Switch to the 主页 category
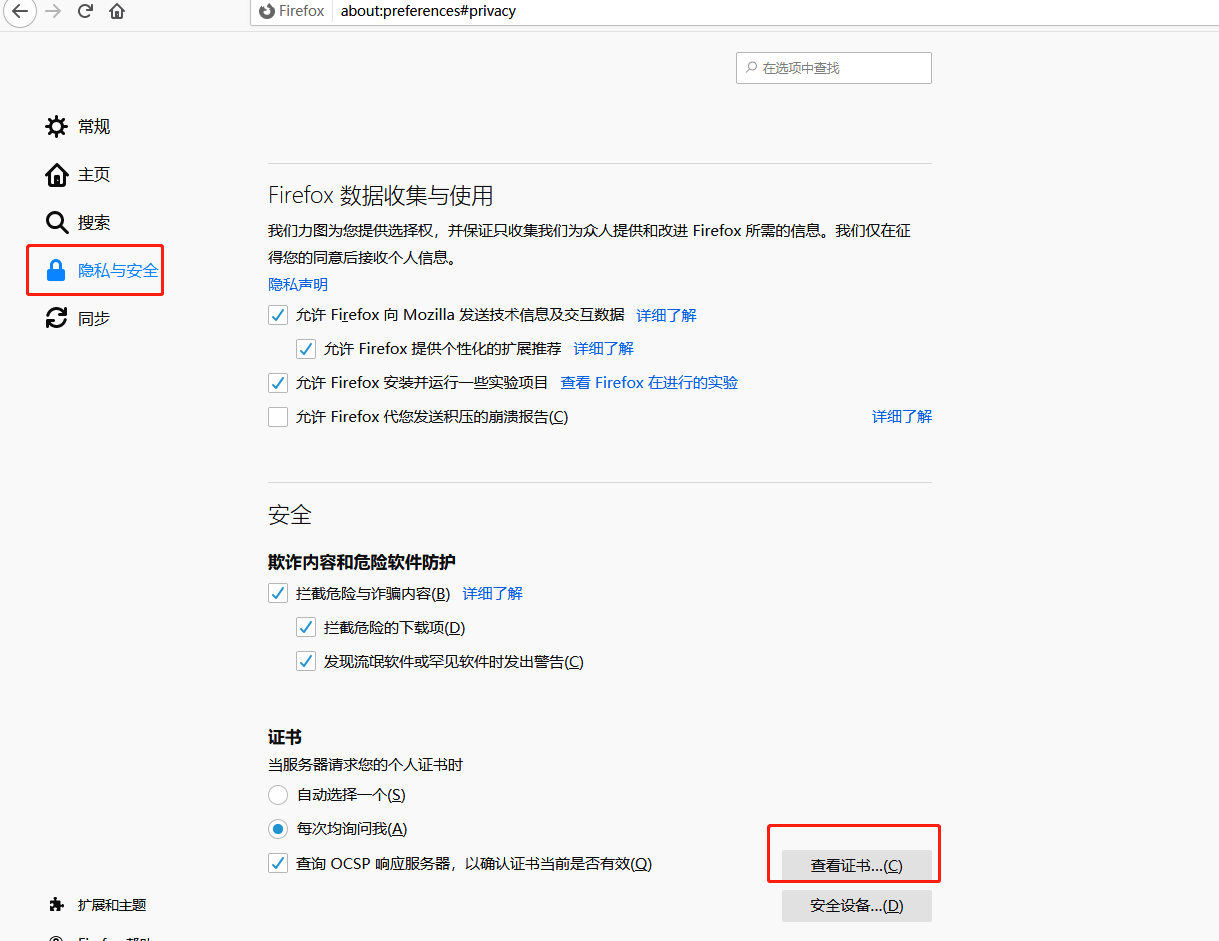This screenshot has width=1219, height=941. 94,175
